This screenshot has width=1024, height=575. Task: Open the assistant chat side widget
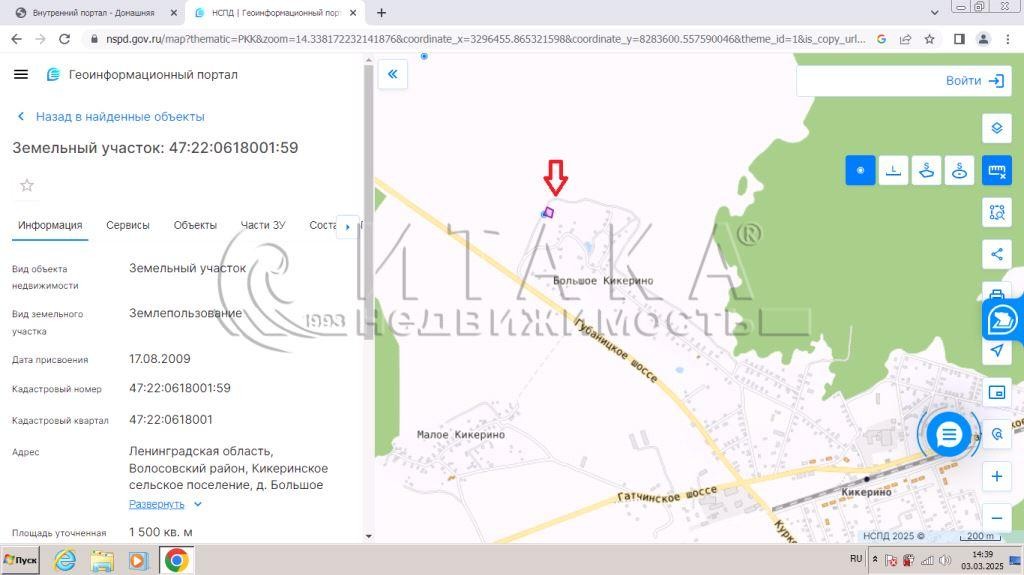(x=1002, y=321)
